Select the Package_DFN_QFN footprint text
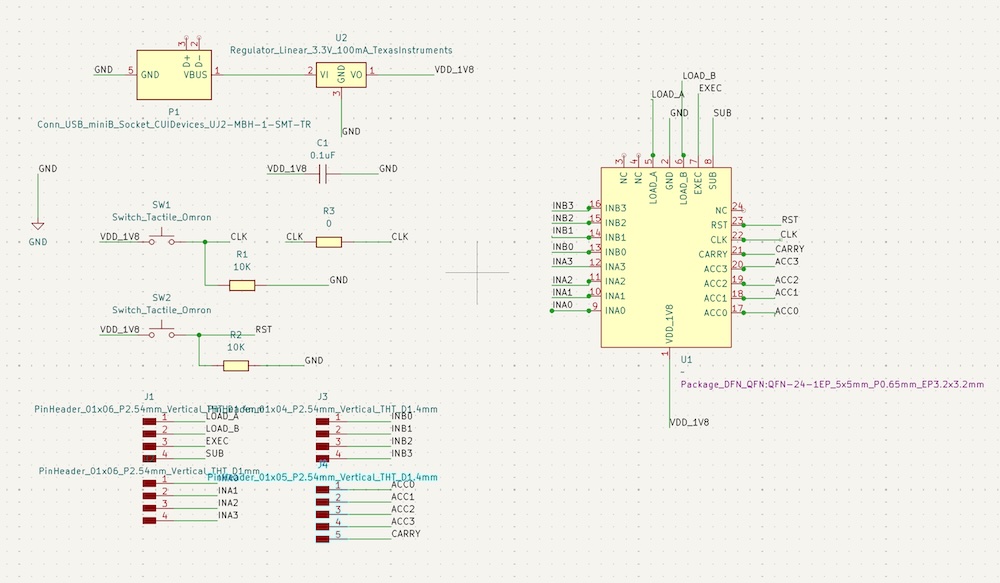 tap(831, 384)
